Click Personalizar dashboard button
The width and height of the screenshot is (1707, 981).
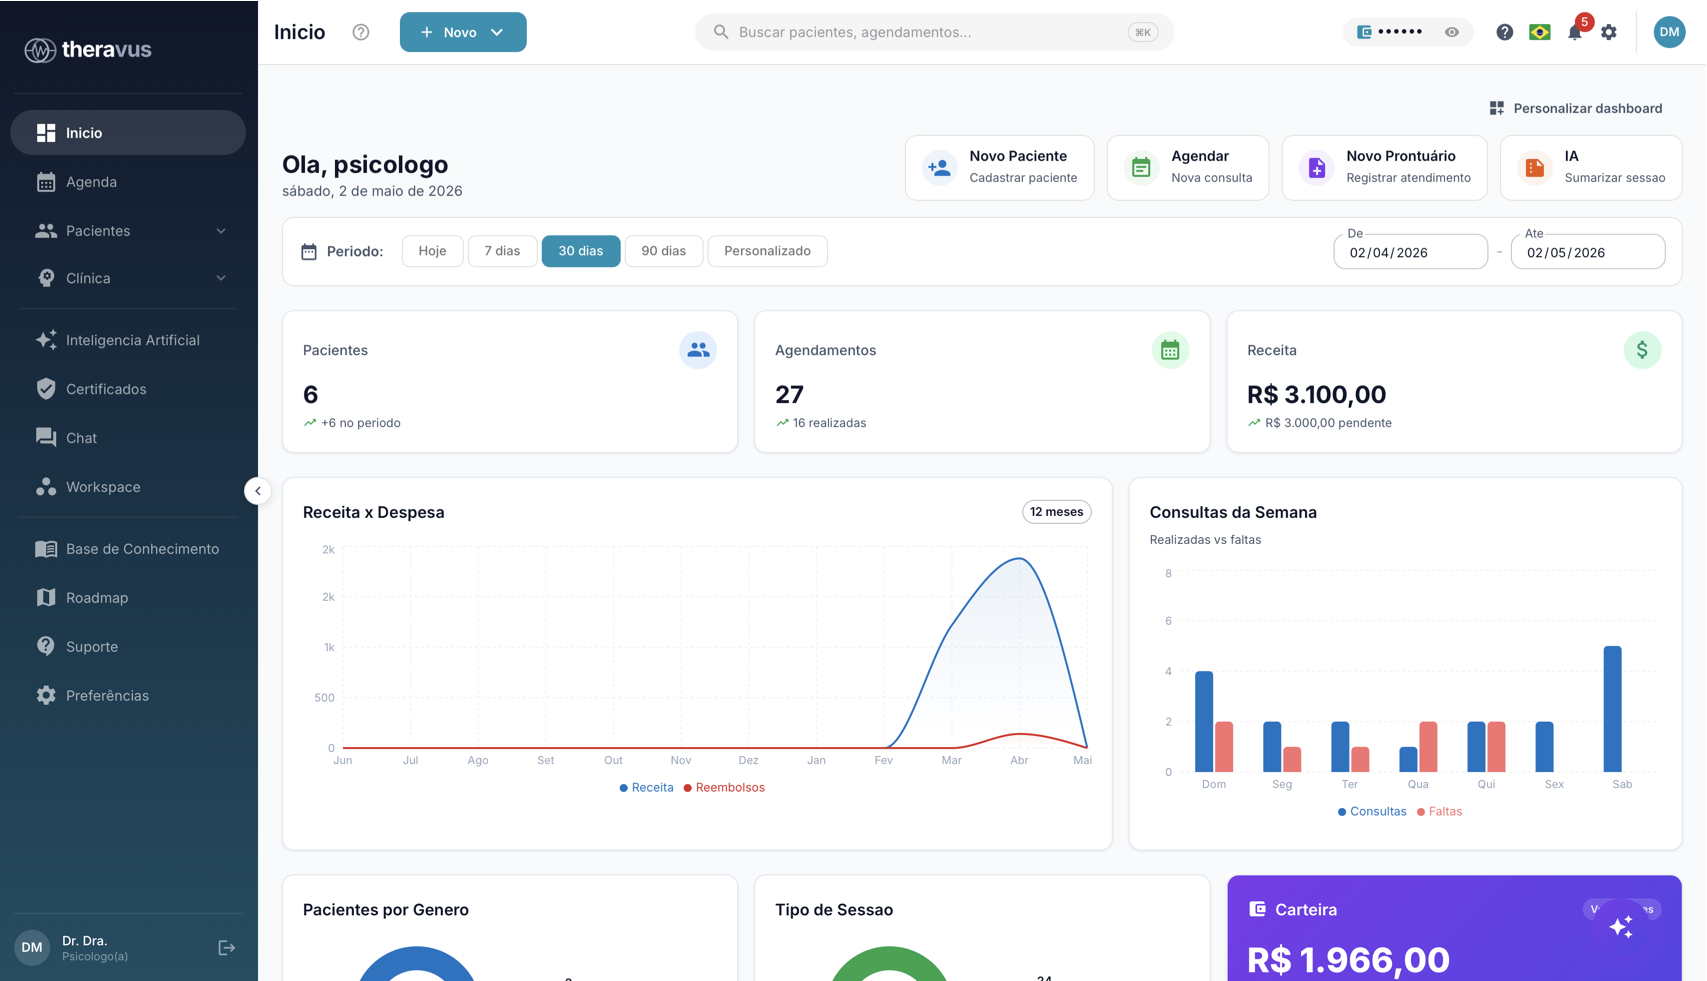pos(1576,108)
